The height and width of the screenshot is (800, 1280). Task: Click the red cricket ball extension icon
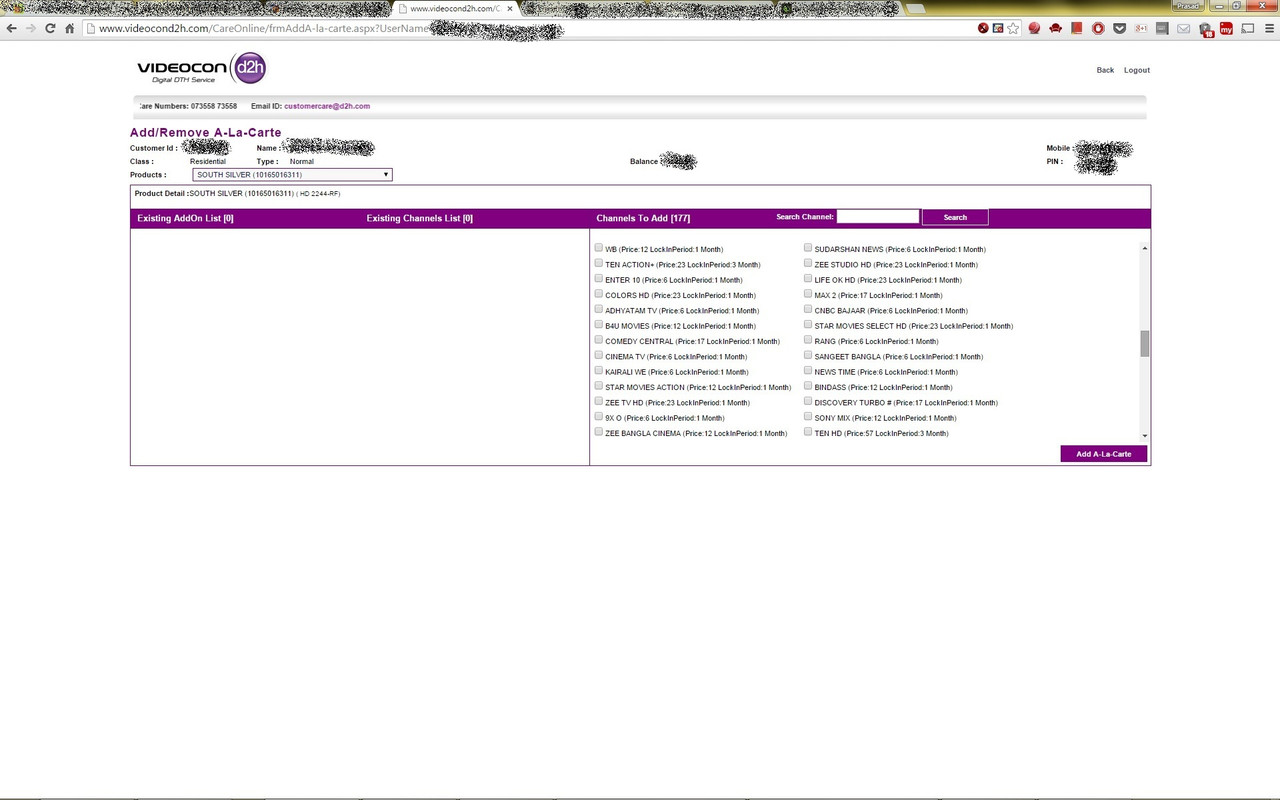(x=1035, y=28)
